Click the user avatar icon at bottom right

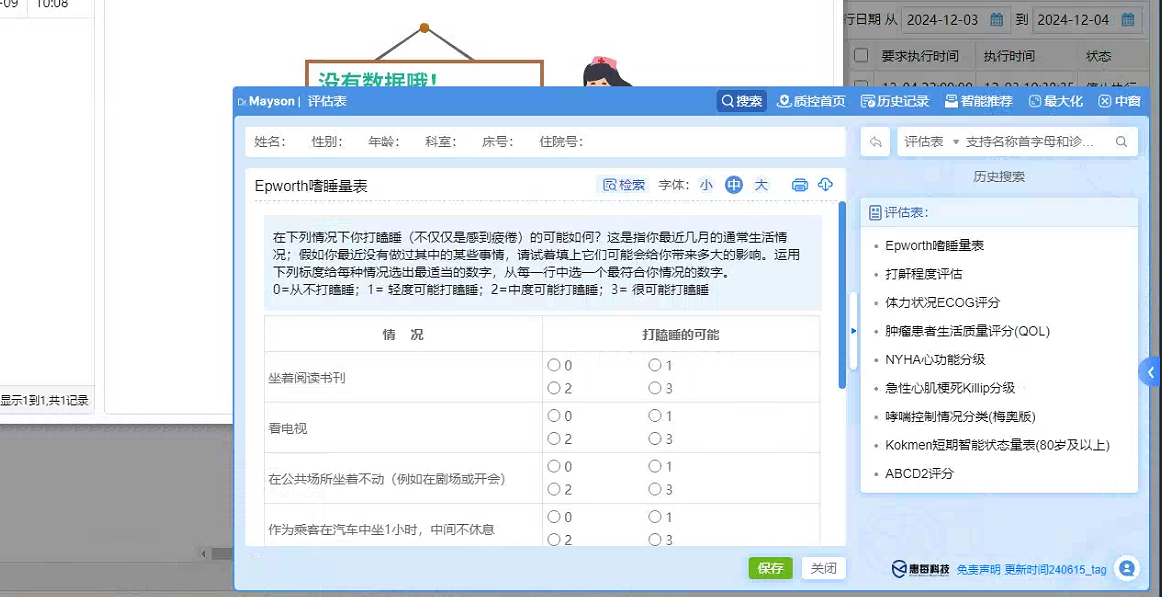pyautogui.click(x=1126, y=568)
